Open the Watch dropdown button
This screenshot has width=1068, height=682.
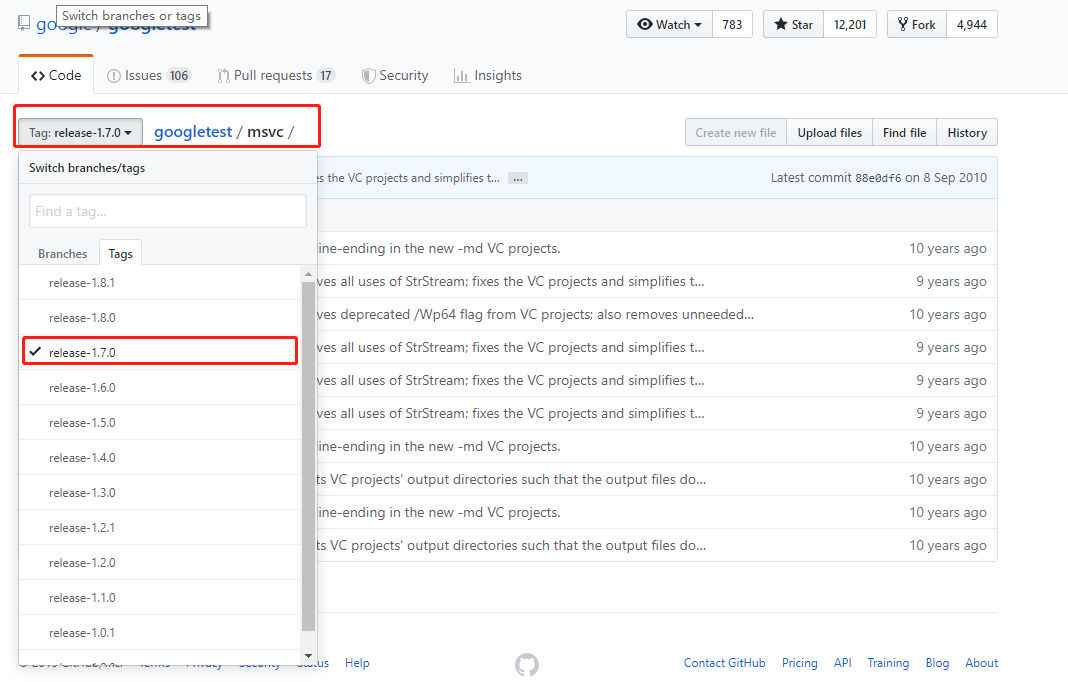(x=670, y=25)
